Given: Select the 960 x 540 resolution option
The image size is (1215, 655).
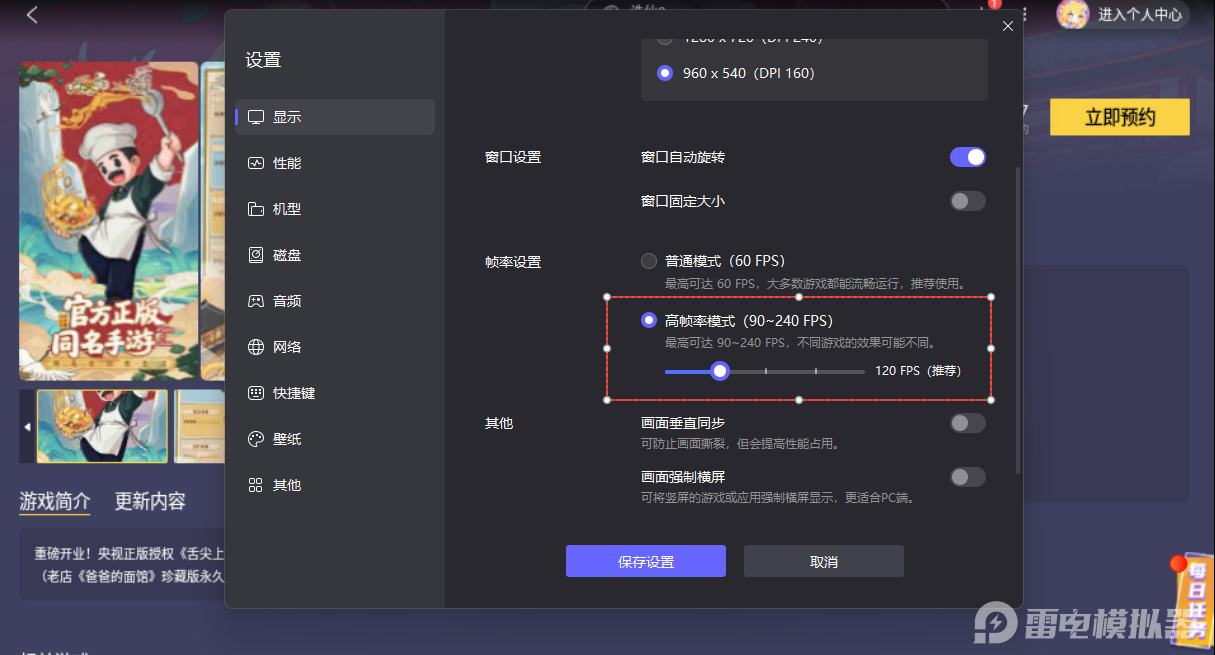Looking at the screenshot, I should (x=665, y=72).
